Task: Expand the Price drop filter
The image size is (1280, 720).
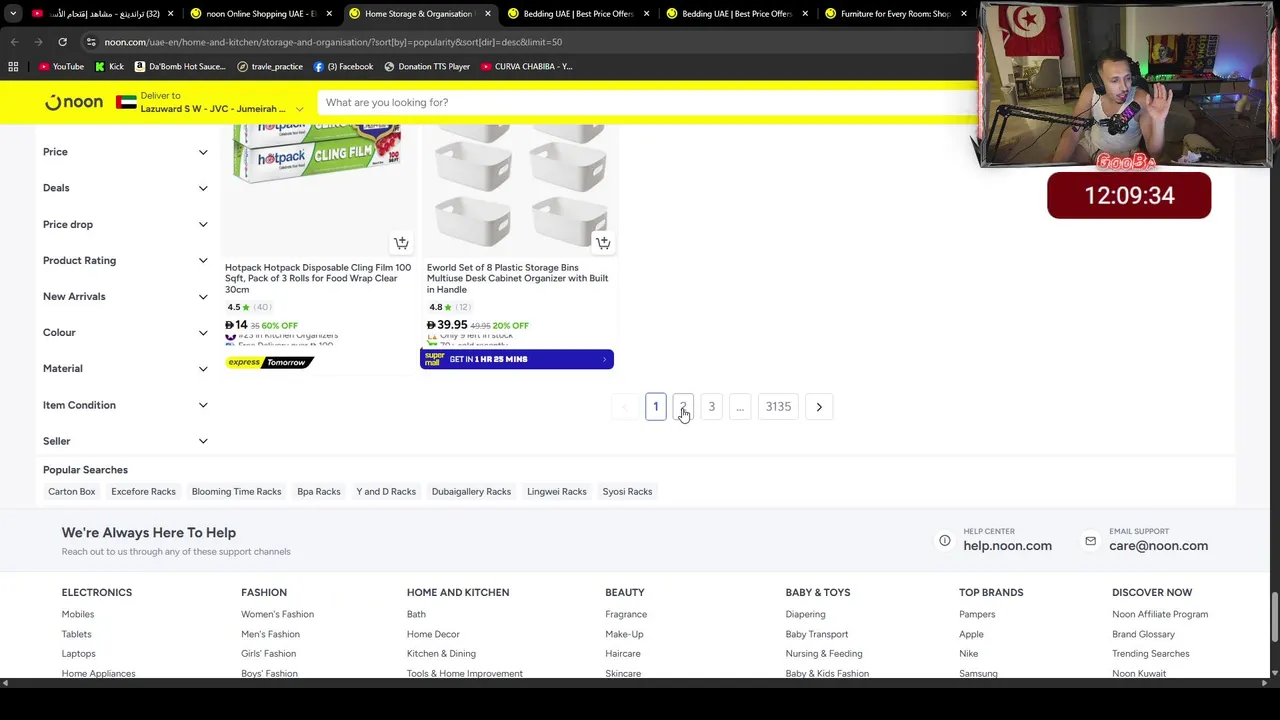Action: tap(125, 224)
